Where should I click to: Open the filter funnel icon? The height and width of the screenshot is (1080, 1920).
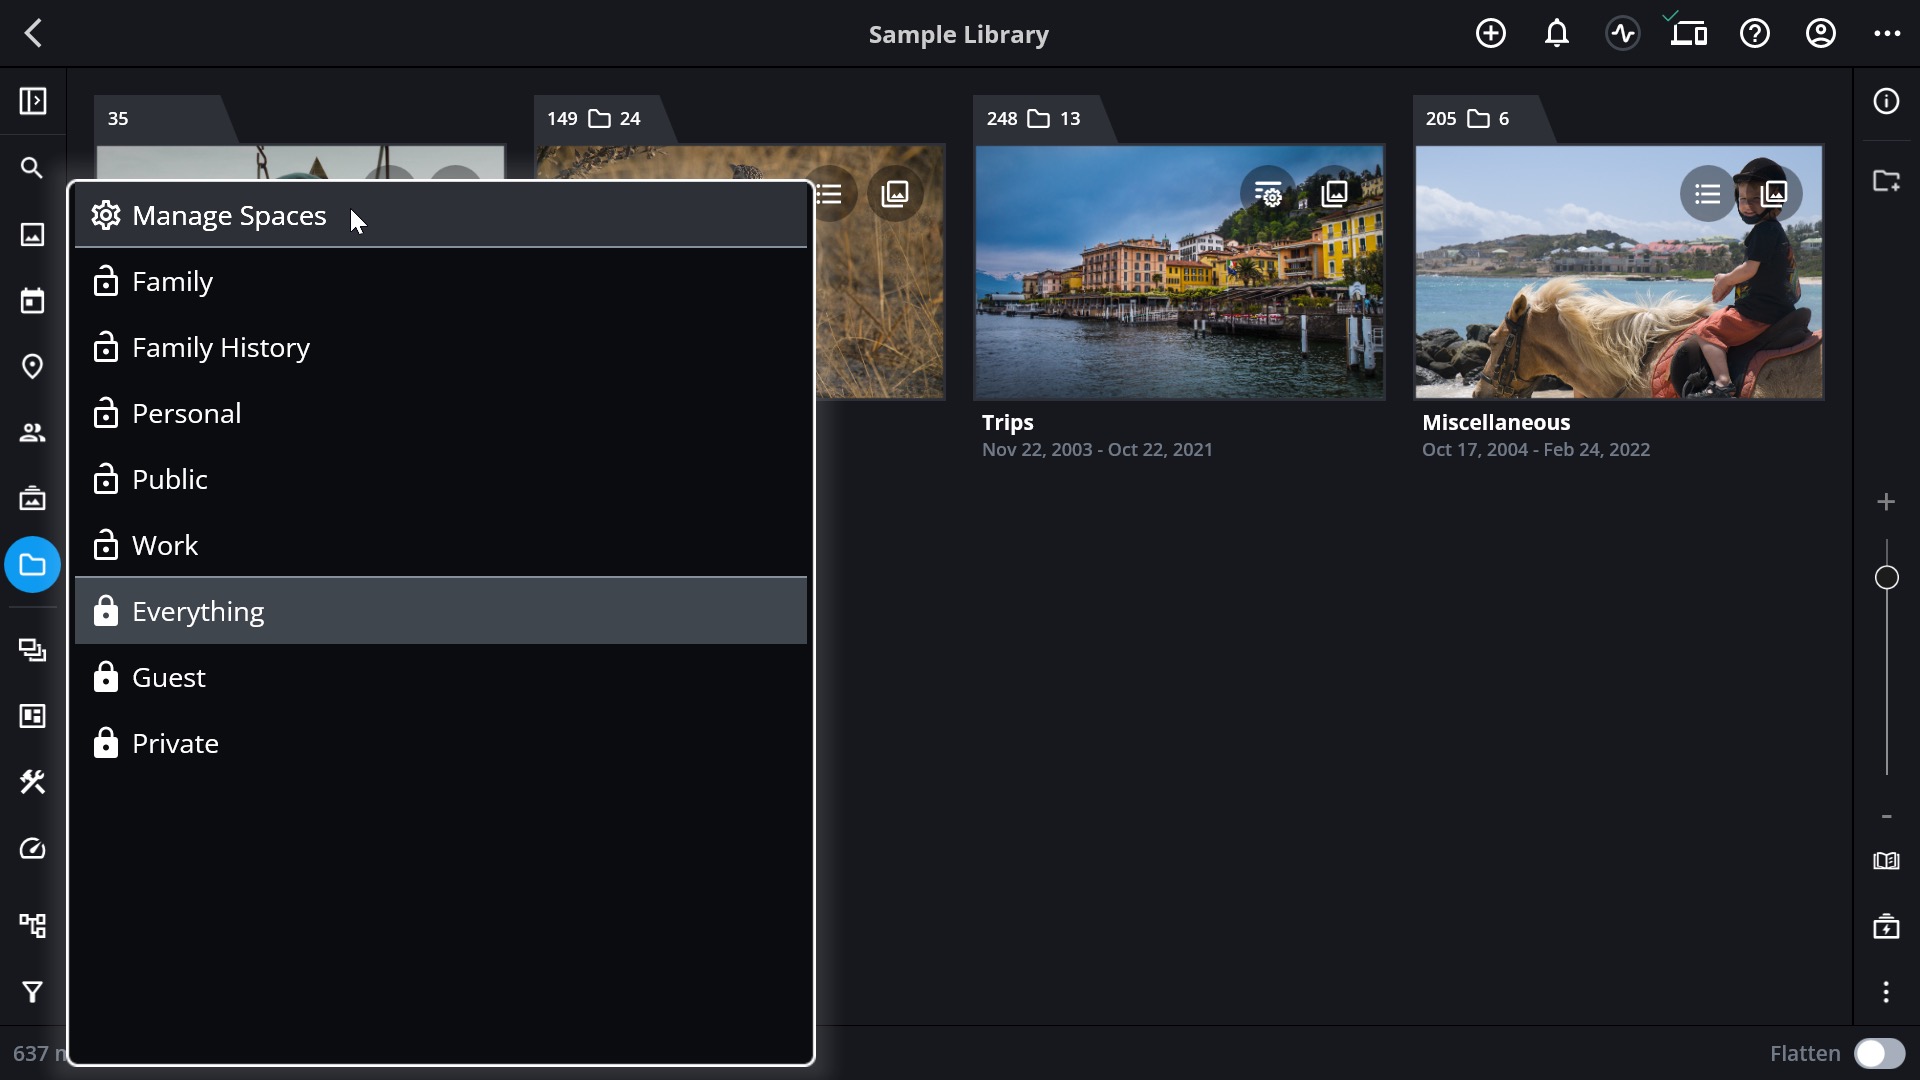point(32,992)
